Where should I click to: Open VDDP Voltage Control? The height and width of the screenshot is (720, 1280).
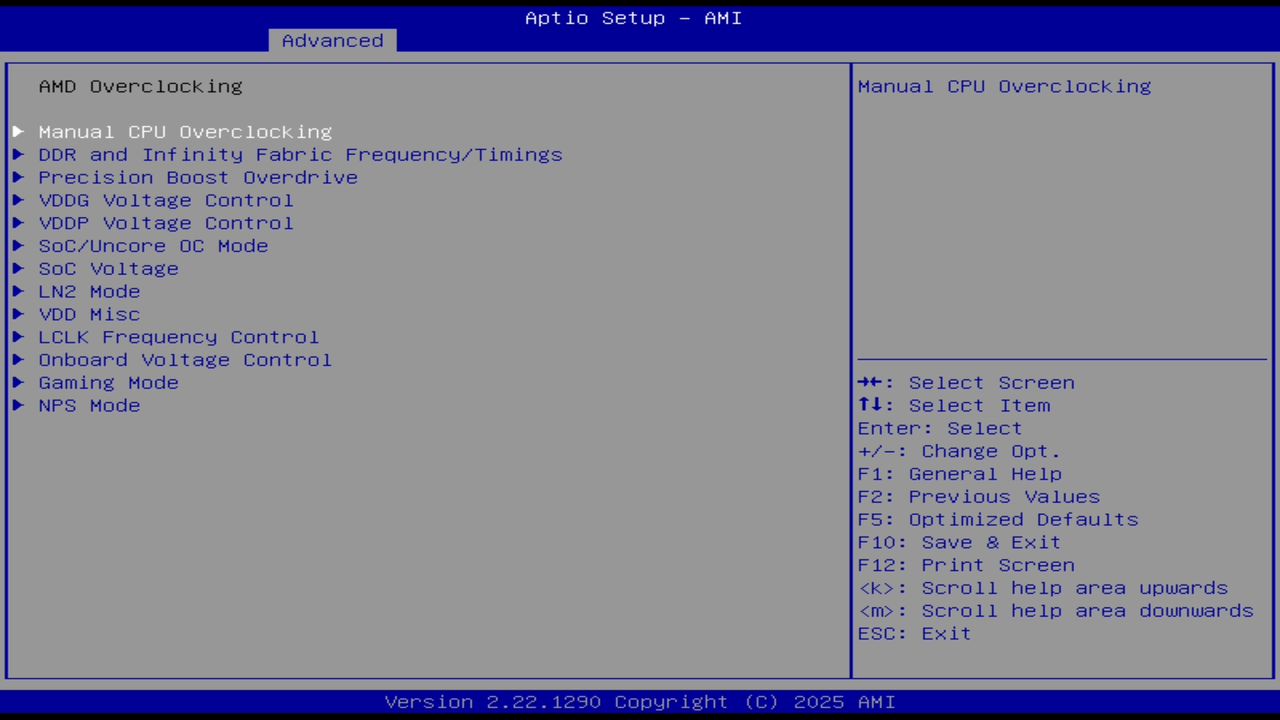(166, 223)
